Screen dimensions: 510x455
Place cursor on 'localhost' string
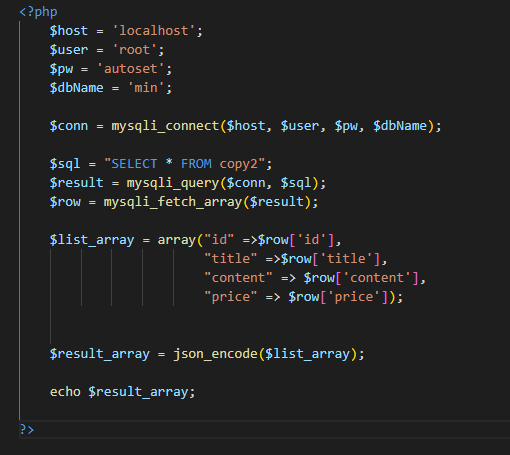coord(154,31)
